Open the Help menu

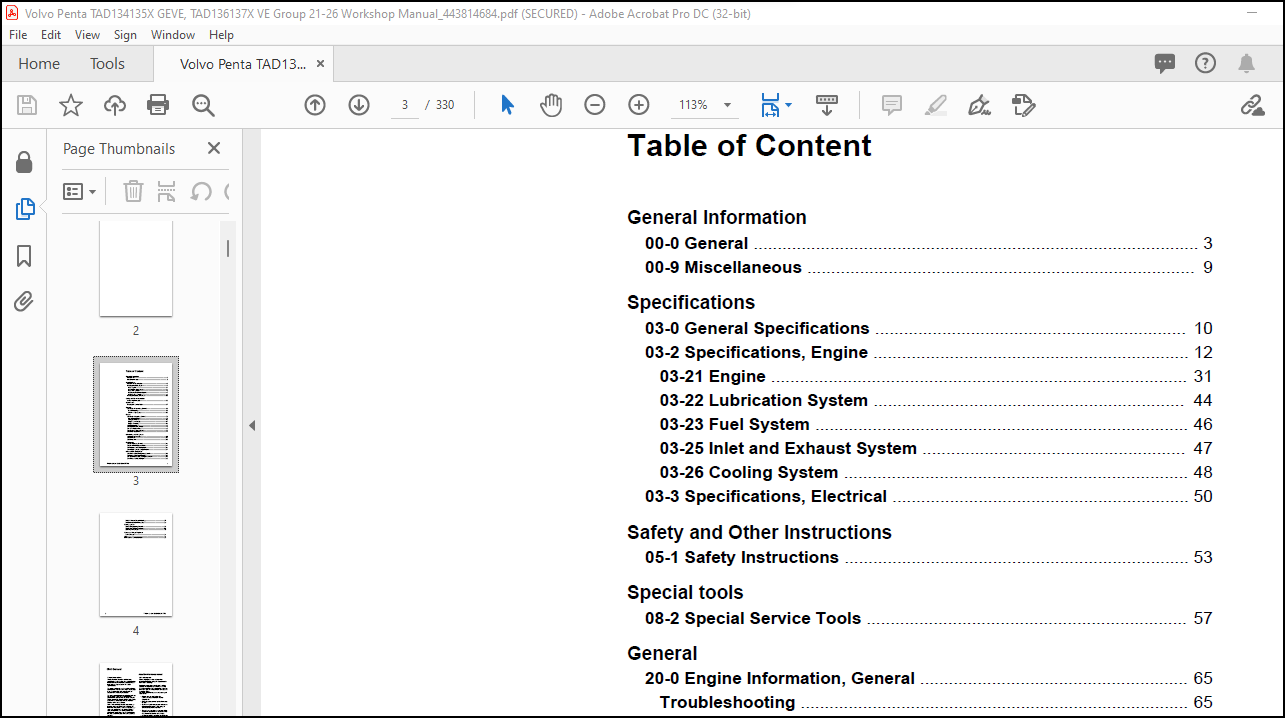coord(221,34)
